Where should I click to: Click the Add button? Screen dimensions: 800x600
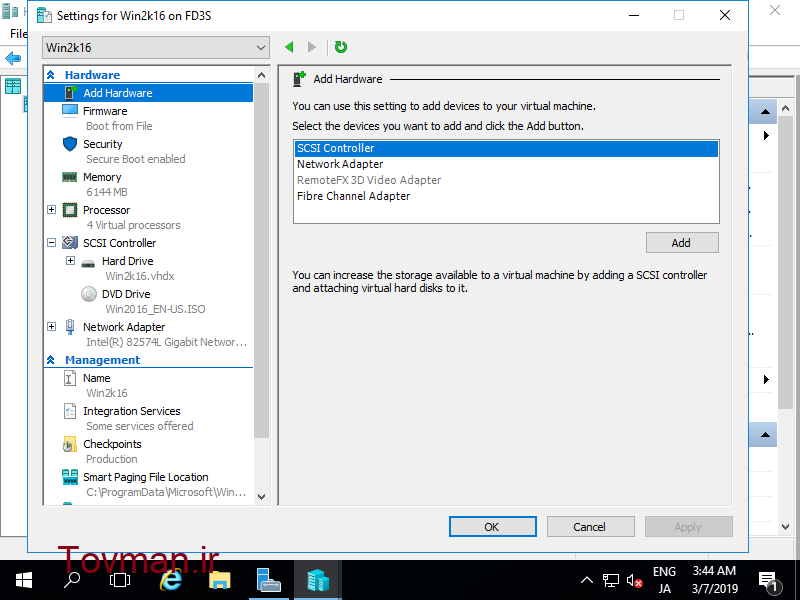coord(682,243)
